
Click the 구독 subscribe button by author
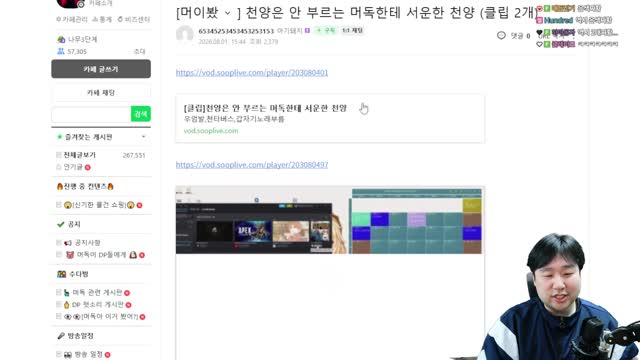click(x=326, y=31)
